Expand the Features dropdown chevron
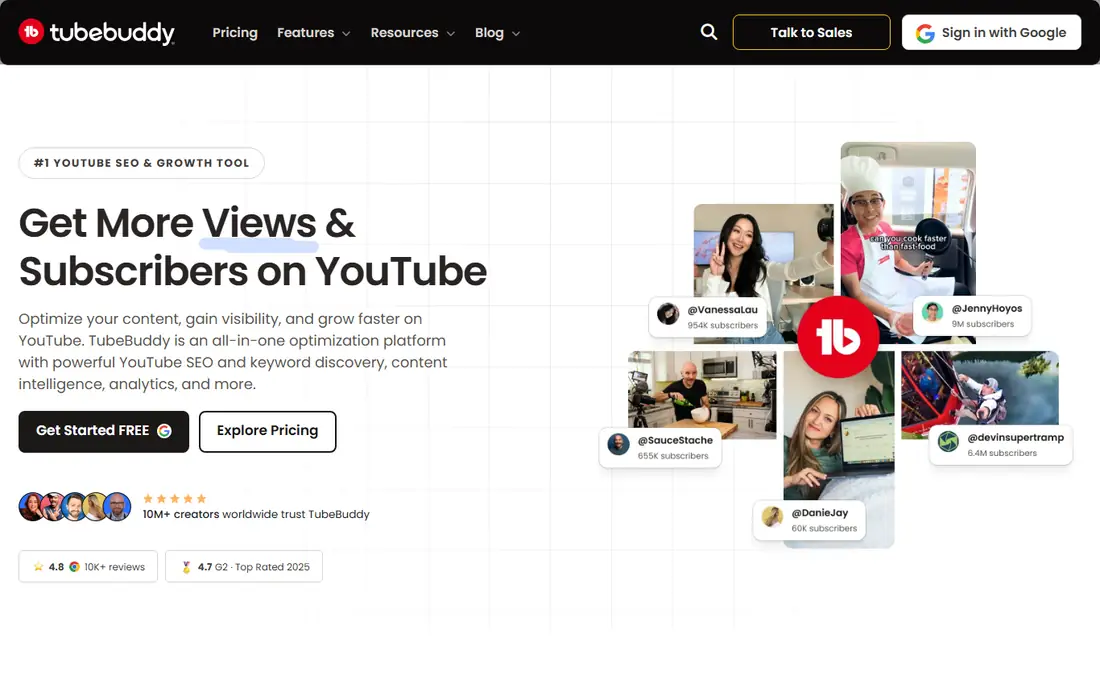Image resolution: width=1100 pixels, height=688 pixels. click(x=346, y=34)
